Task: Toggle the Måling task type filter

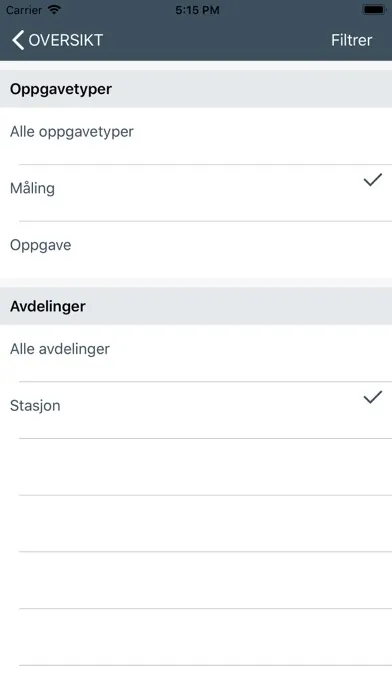Action: coord(196,193)
